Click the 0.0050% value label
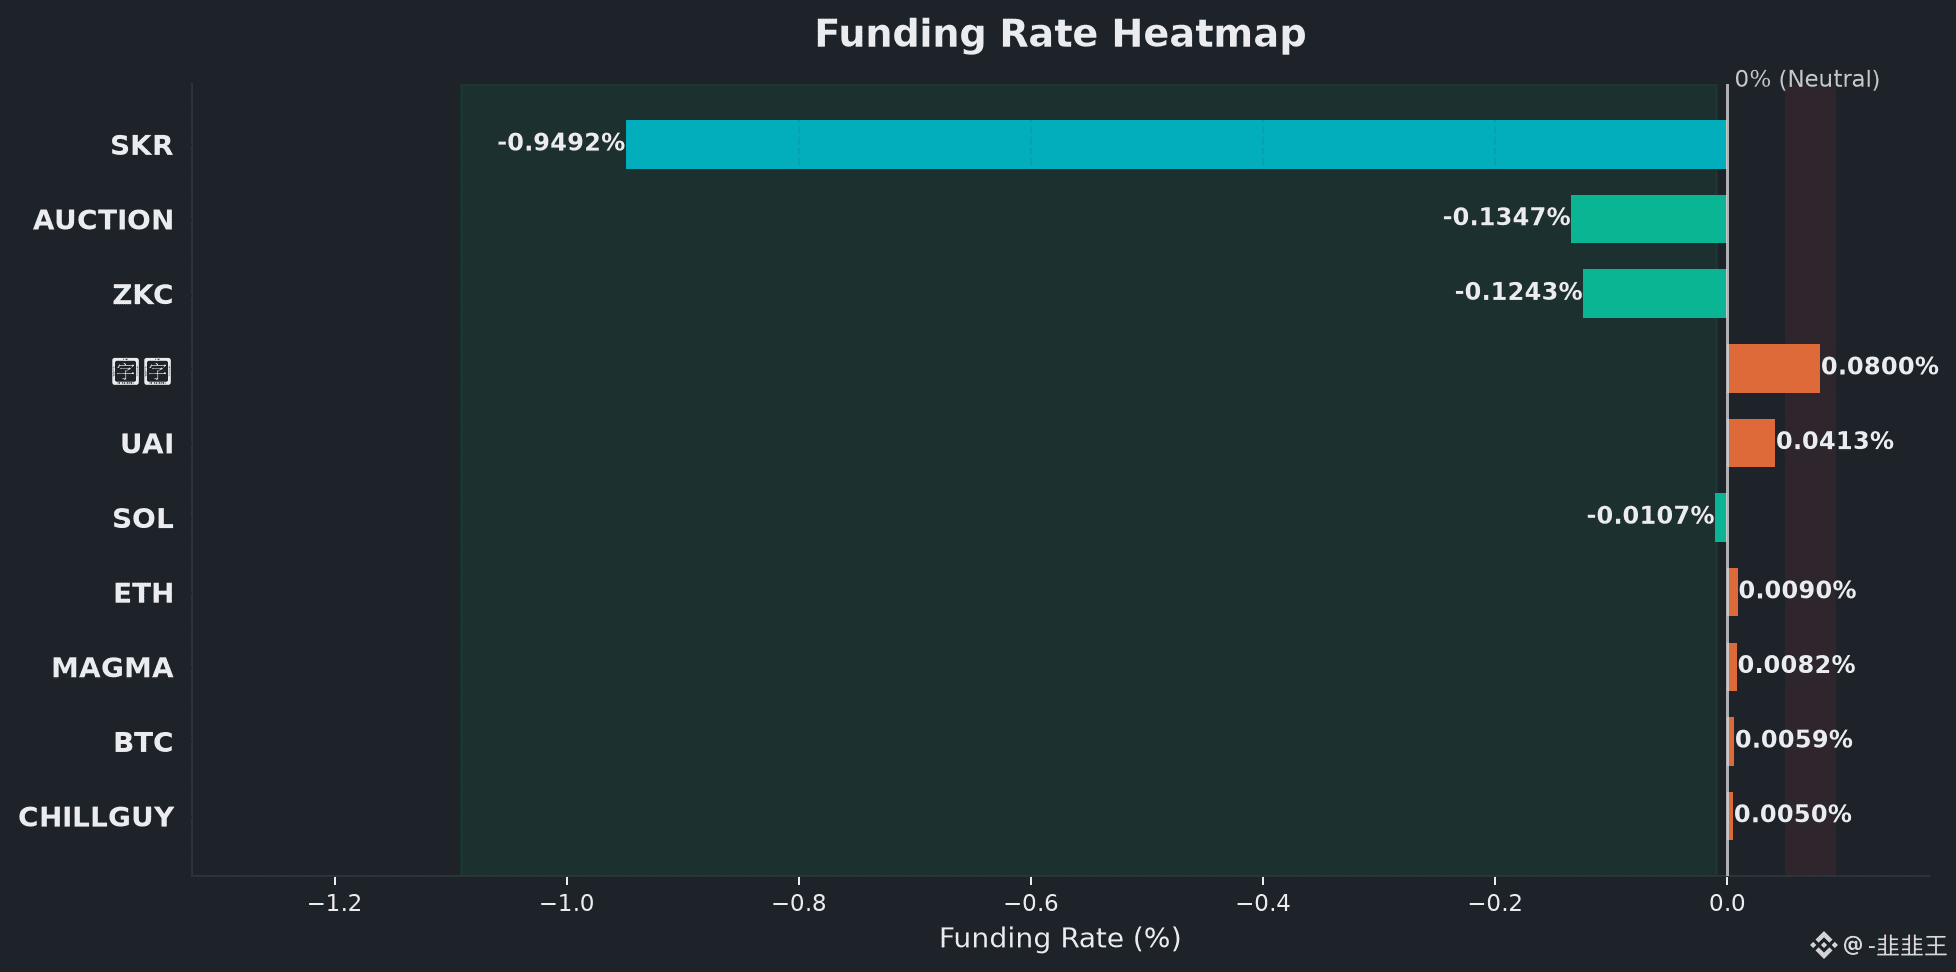Viewport: 1956px width, 972px height. (x=1793, y=815)
